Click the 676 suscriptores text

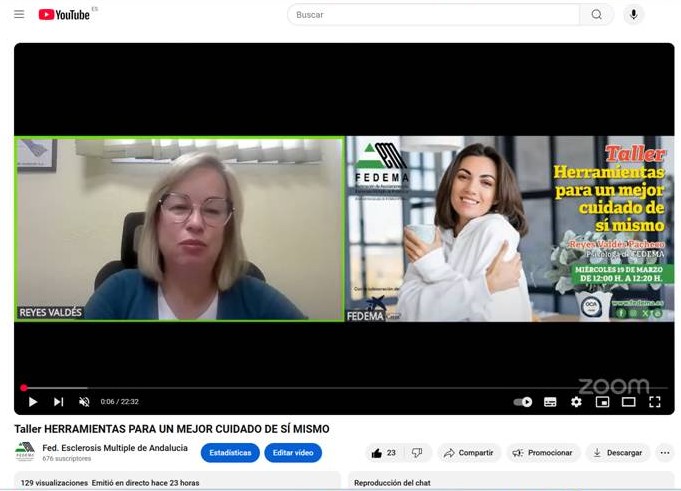point(66,458)
